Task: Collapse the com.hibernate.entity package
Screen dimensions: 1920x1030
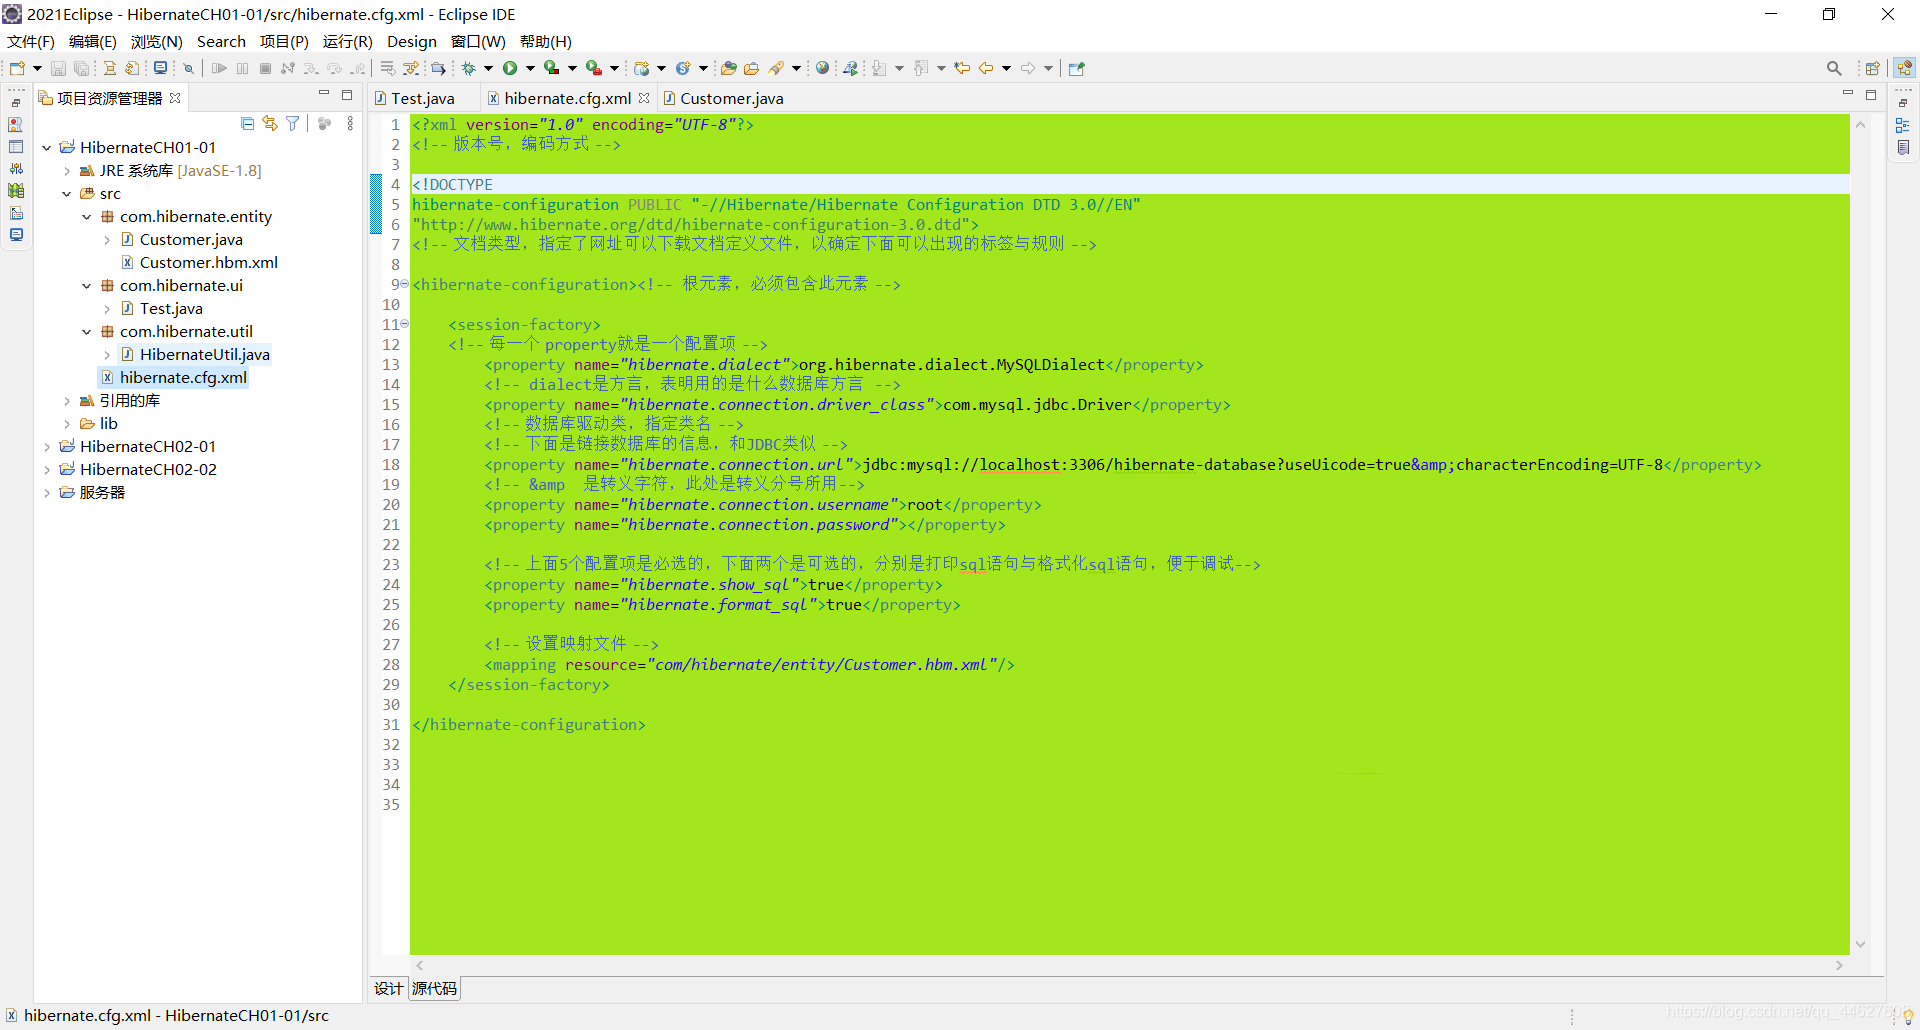Action: pyautogui.click(x=87, y=217)
